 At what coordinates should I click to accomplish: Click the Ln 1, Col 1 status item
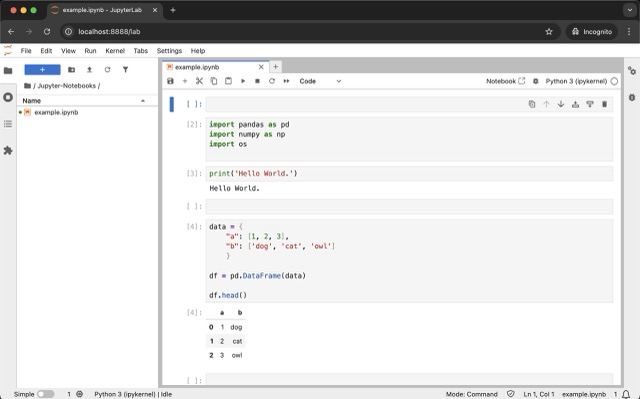tap(539, 394)
